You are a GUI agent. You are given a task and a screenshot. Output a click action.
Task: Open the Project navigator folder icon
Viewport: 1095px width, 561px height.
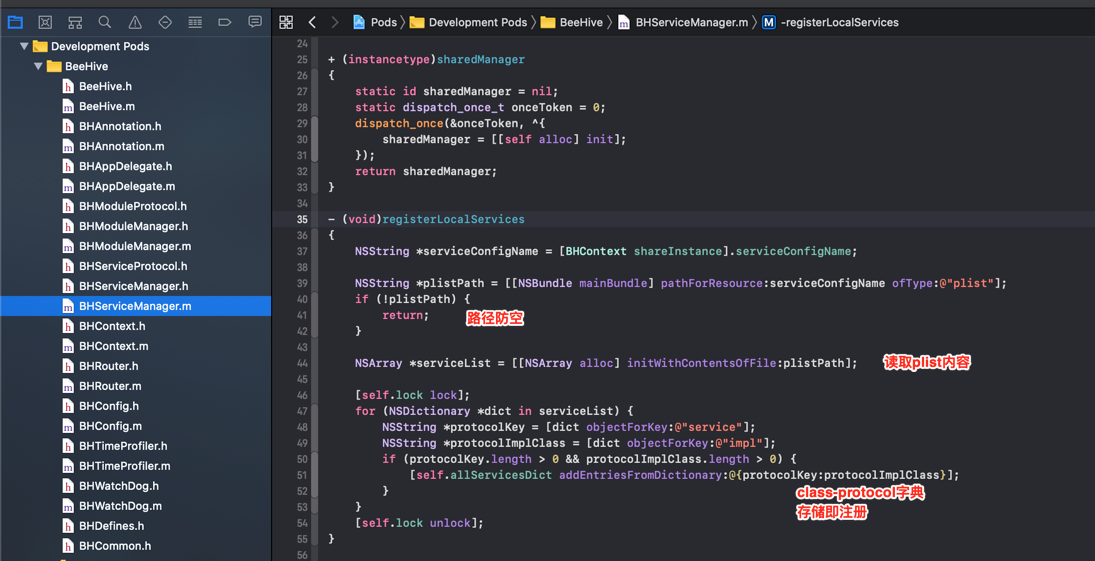pos(15,22)
